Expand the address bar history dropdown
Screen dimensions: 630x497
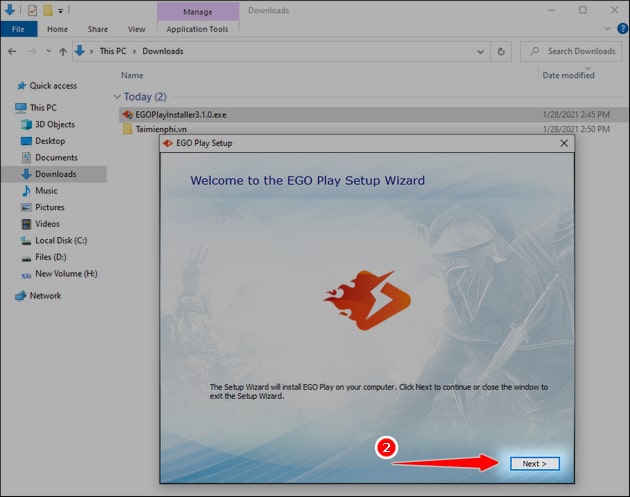pos(480,51)
